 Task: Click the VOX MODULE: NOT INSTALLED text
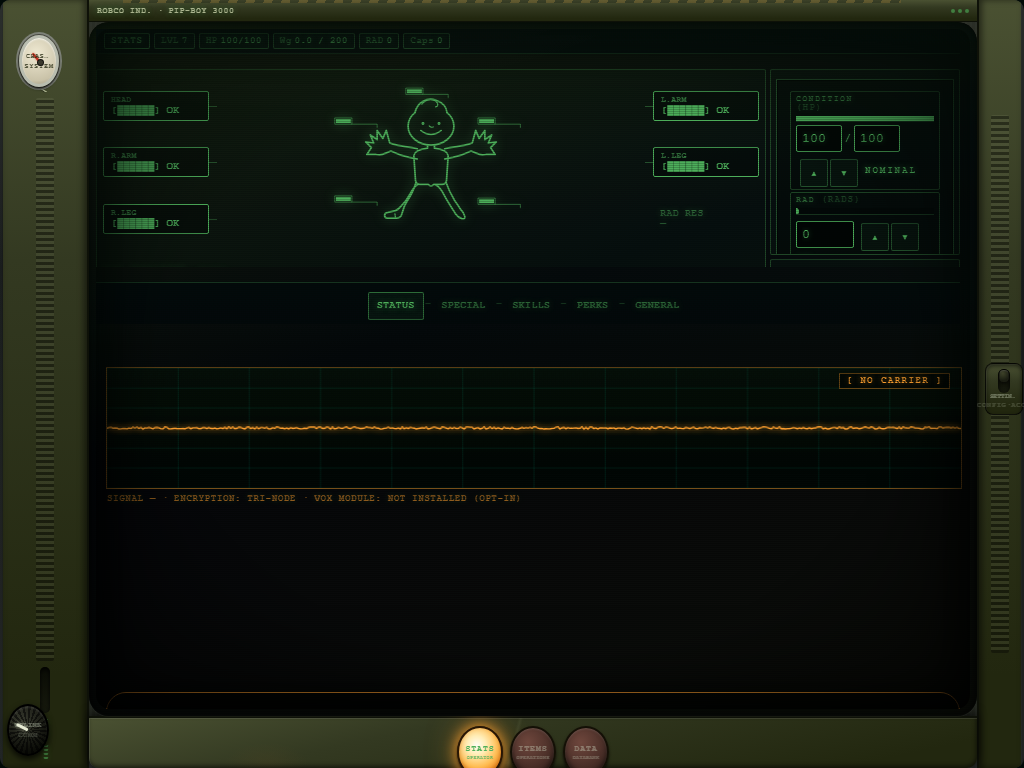[x=417, y=498]
